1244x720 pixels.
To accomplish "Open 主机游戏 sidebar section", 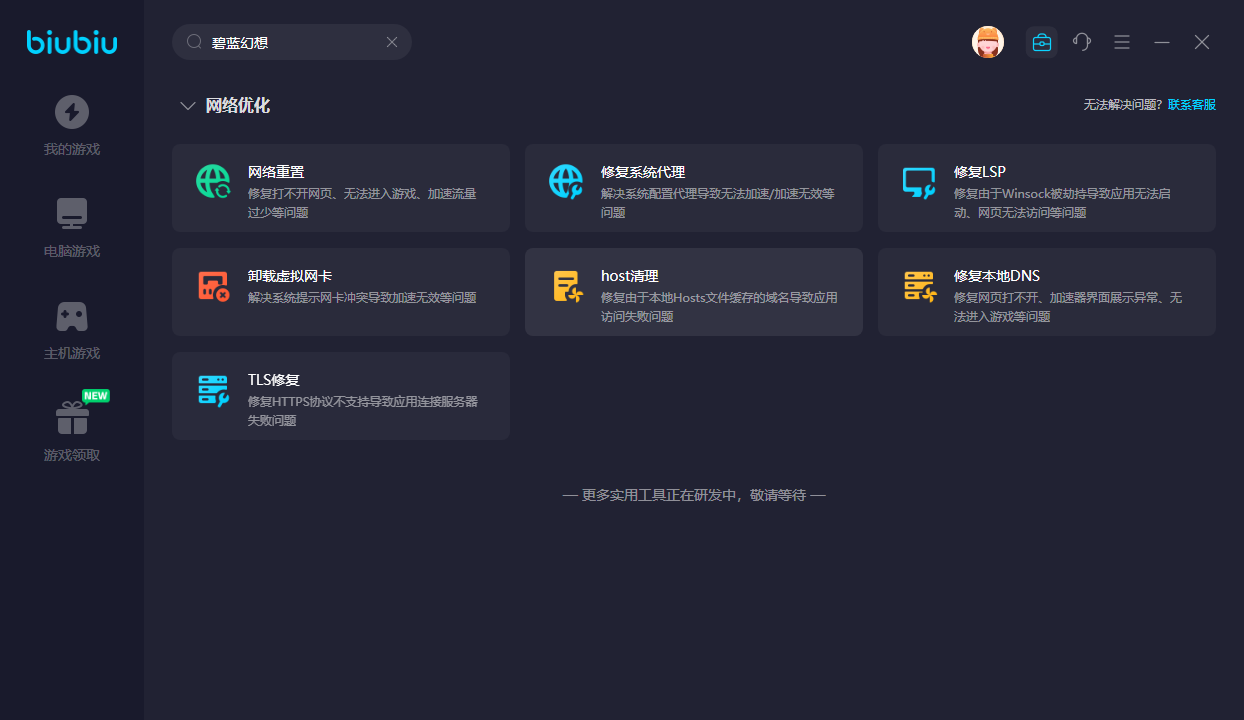I will [72, 330].
